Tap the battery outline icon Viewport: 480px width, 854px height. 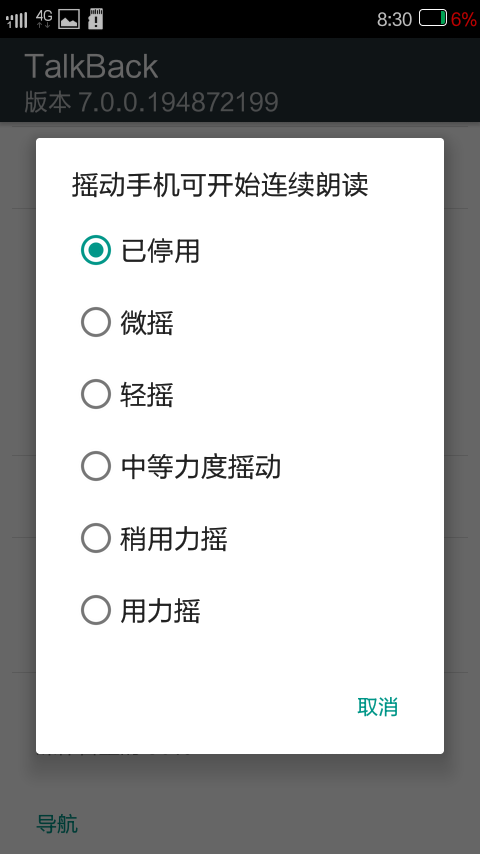(433, 18)
